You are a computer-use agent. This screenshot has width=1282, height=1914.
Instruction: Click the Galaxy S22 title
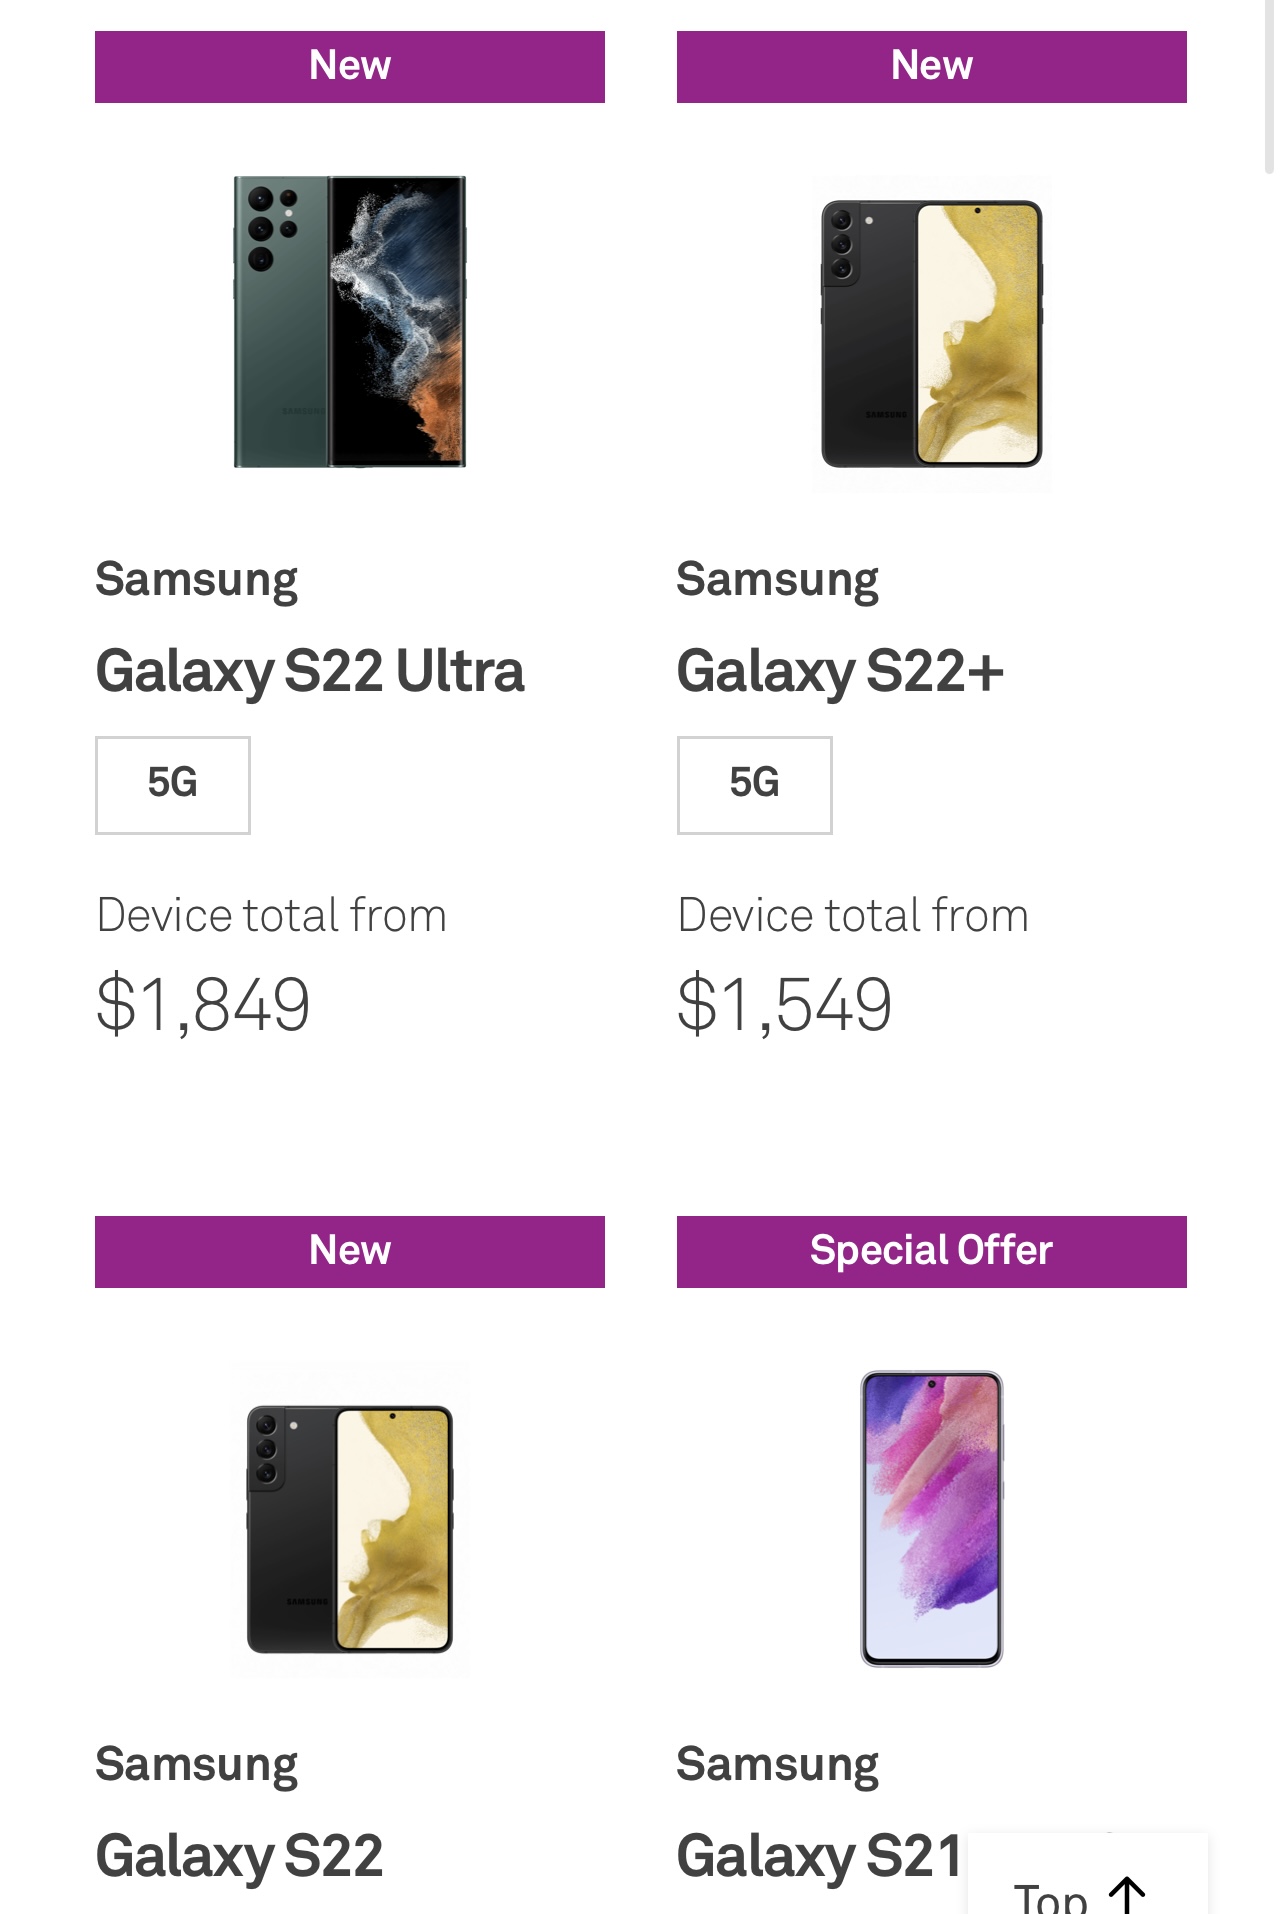coord(239,1856)
